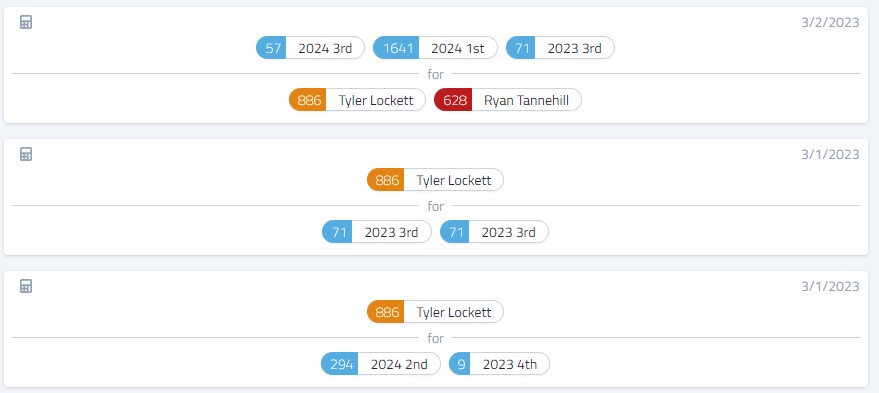This screenshot has height=393, width=879.
Task: Click the date on the two 2023 3rd picks trade
Action: point(830,154)
